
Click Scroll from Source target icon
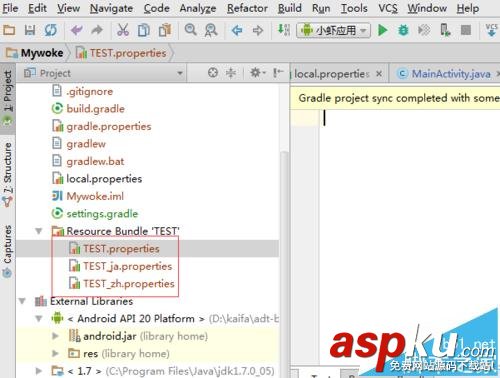click(213, 72)
